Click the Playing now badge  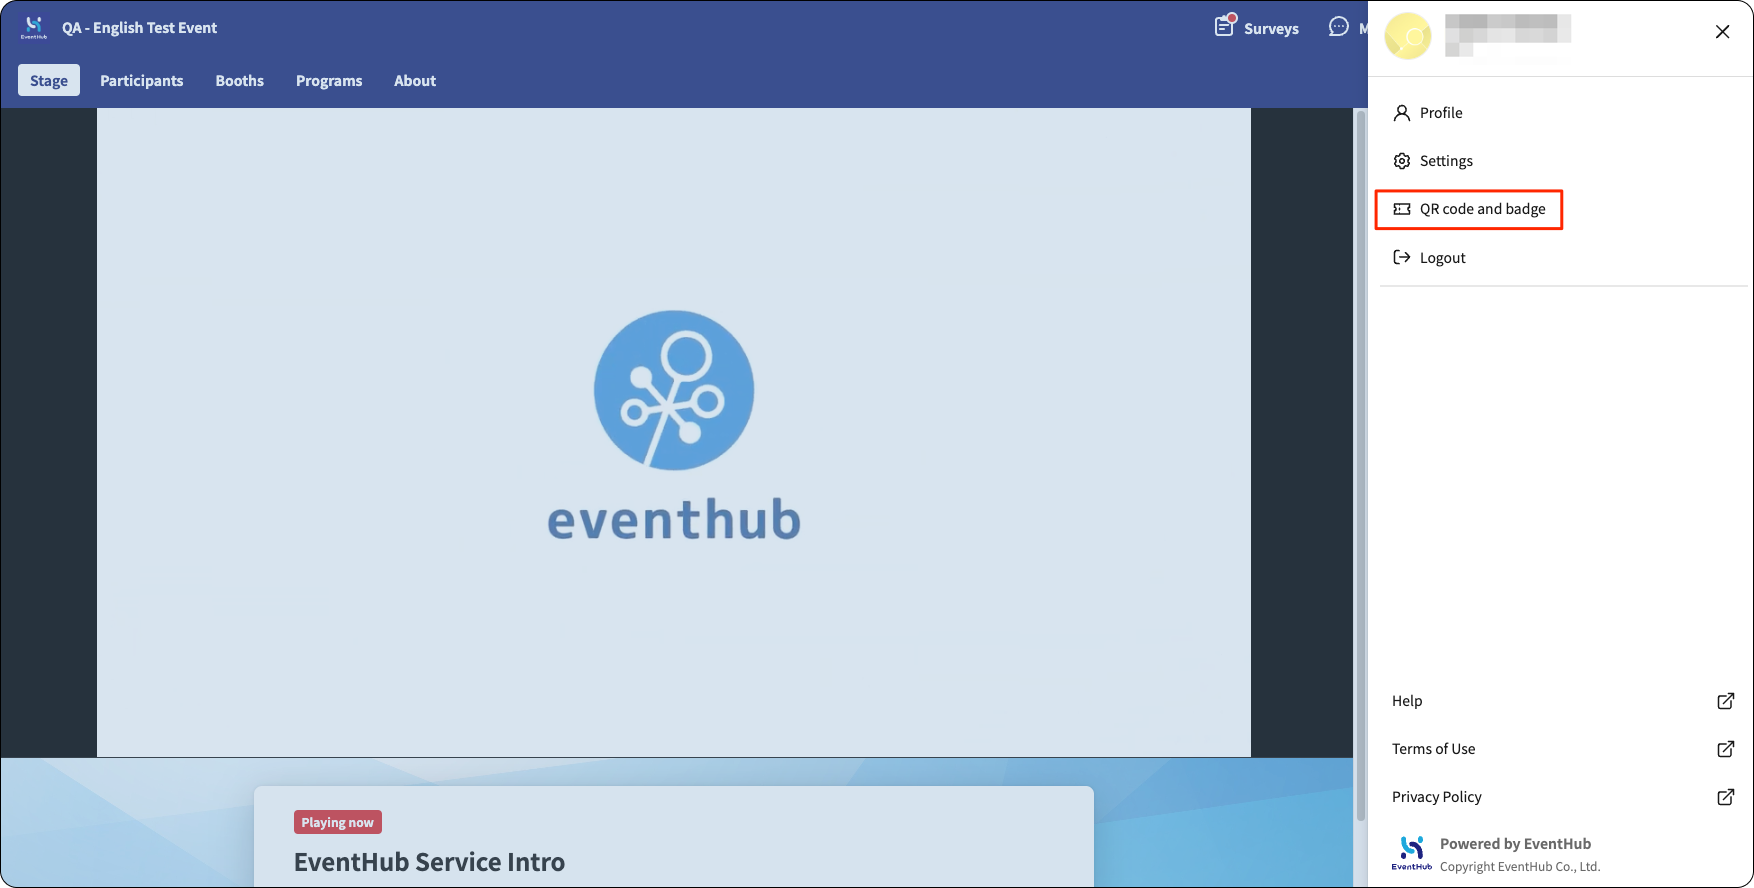click(338, 822)
